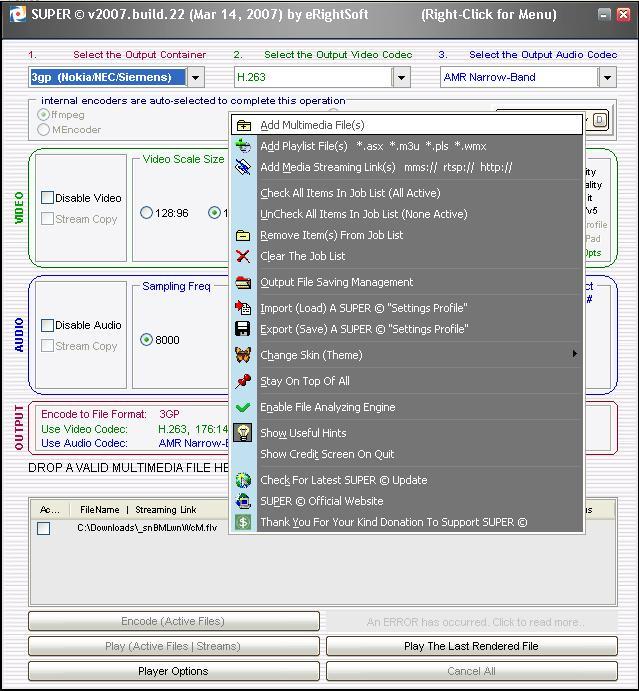Viewport: 639px width, 691px height.
Task: Tick the Disable Video checkbox
Action: coord(47,198)
